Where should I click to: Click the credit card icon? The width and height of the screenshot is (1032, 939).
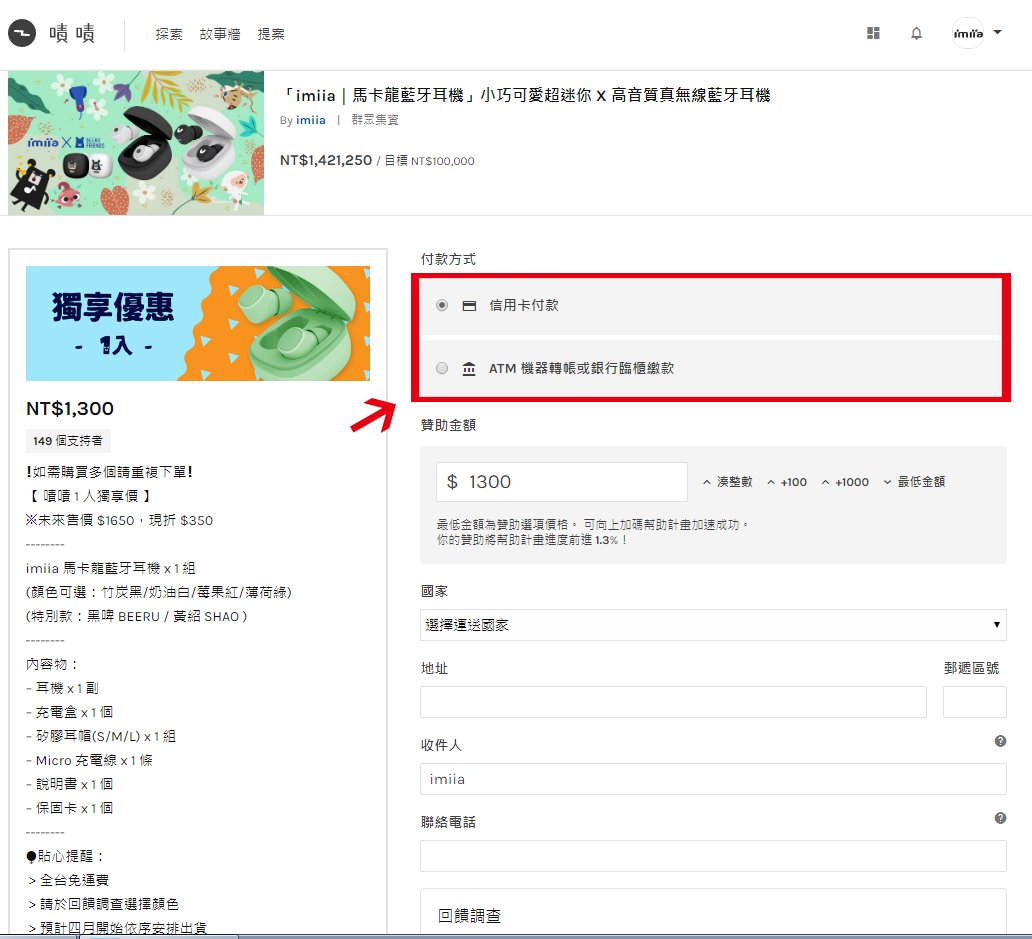click(x=469, y=306)
